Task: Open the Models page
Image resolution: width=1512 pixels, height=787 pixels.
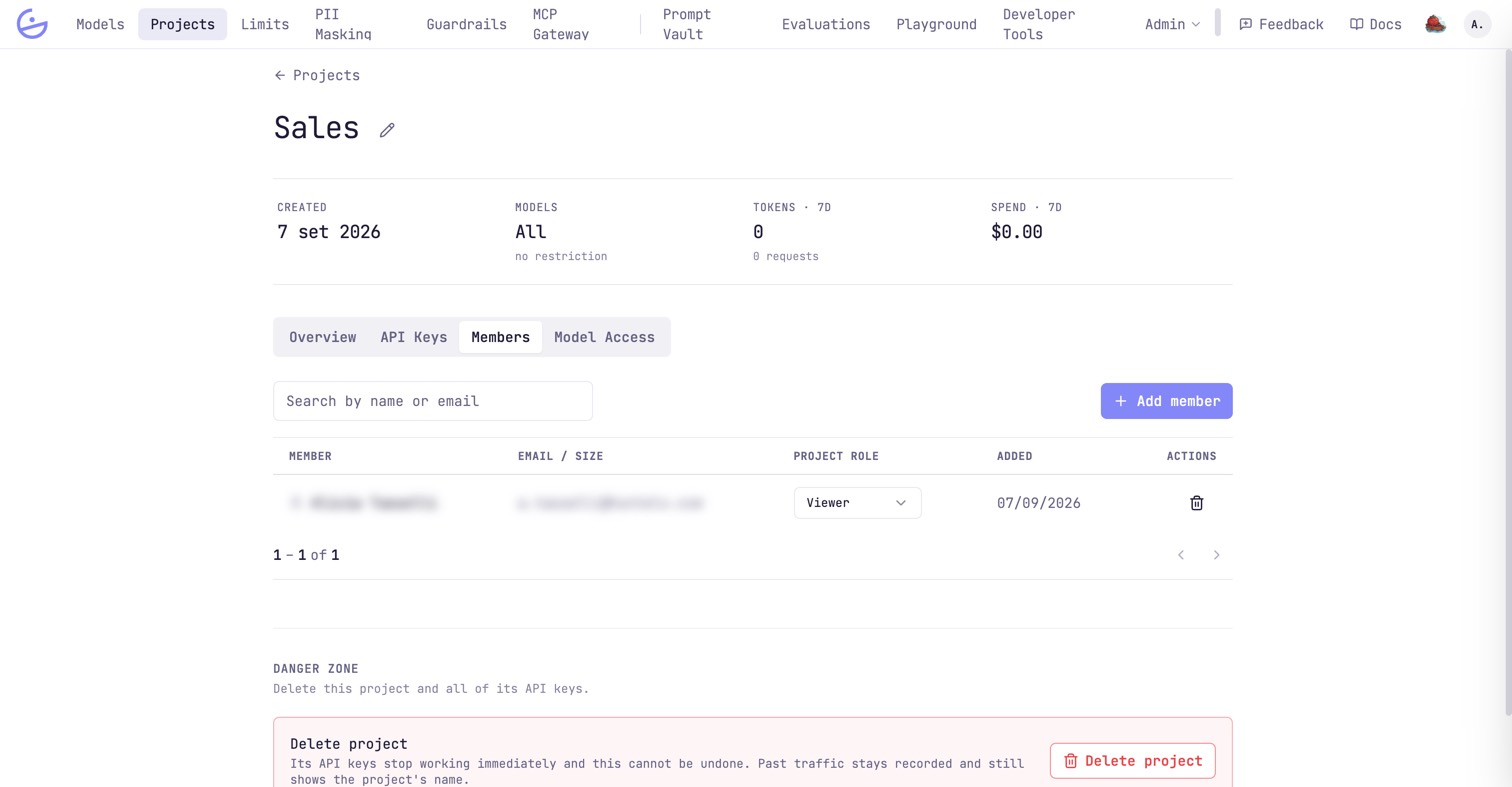Action: (100, 24)
